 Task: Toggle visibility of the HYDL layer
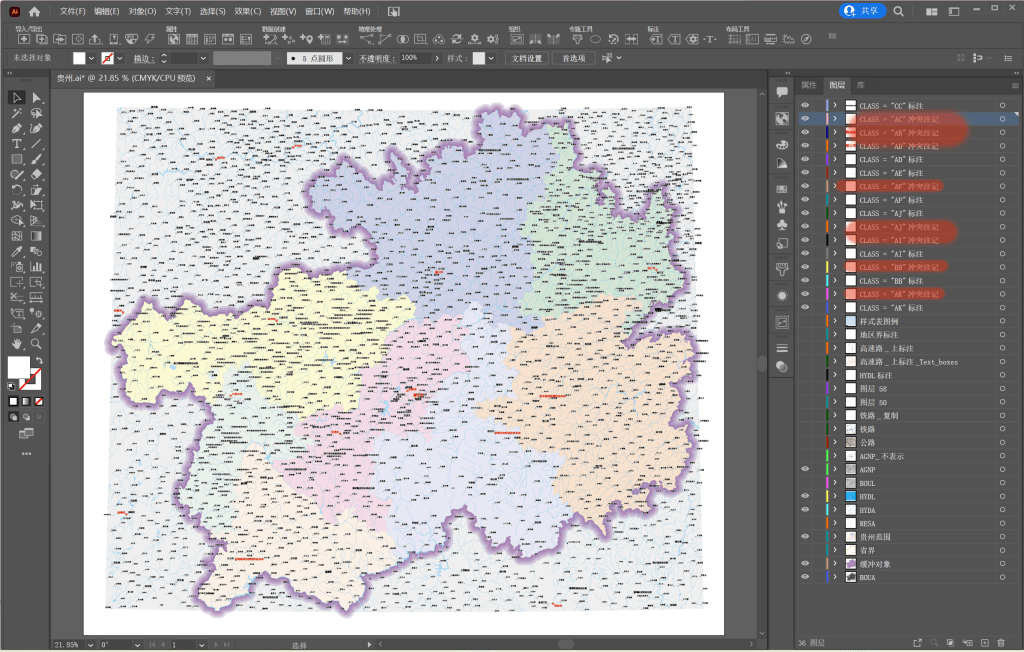(x=805, y=496)
